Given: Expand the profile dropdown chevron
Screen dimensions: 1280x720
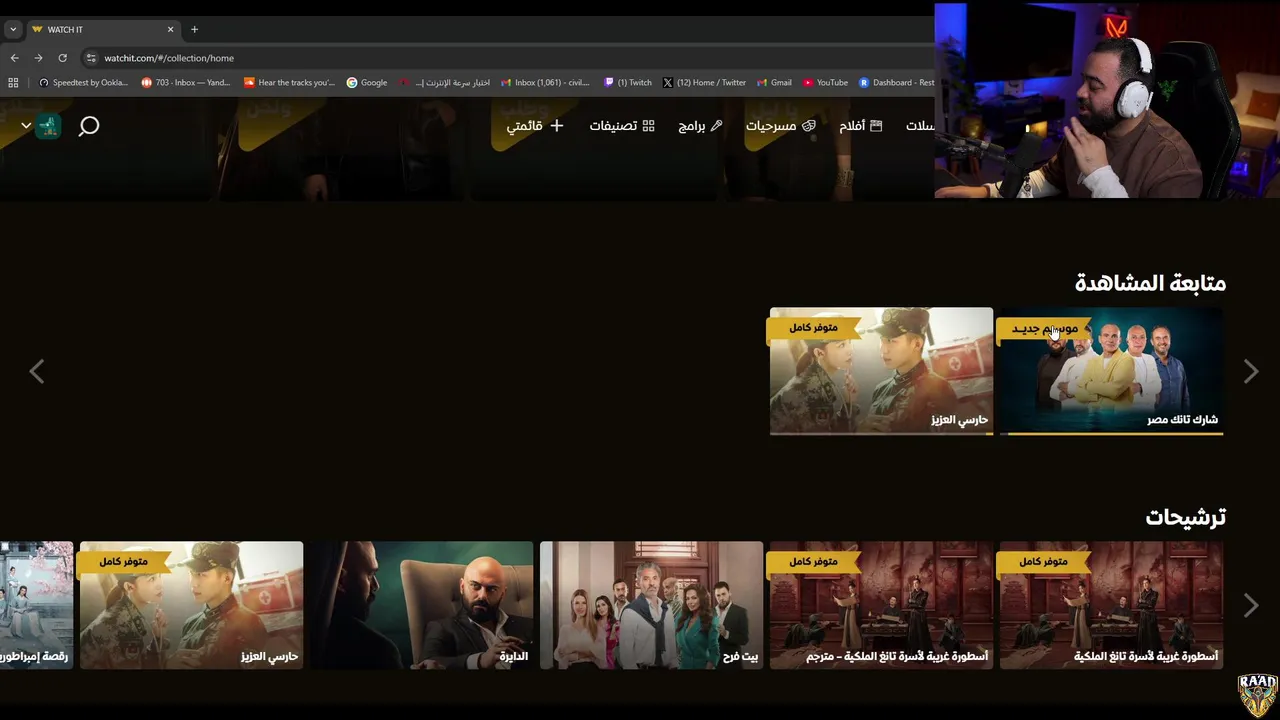Looking at the screenshot, I should click(x=26, y=126).
